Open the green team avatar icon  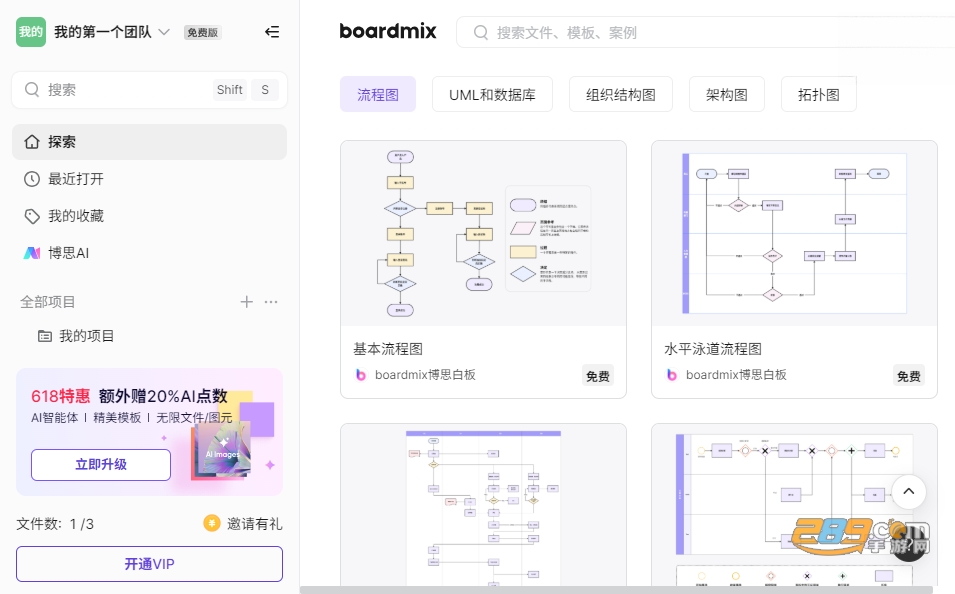(30, 32)
